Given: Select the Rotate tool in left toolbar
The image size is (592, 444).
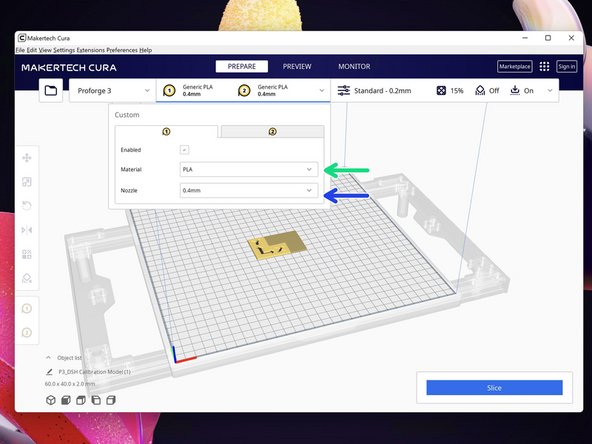Looking at the screenshot, I should click(27, 206).
